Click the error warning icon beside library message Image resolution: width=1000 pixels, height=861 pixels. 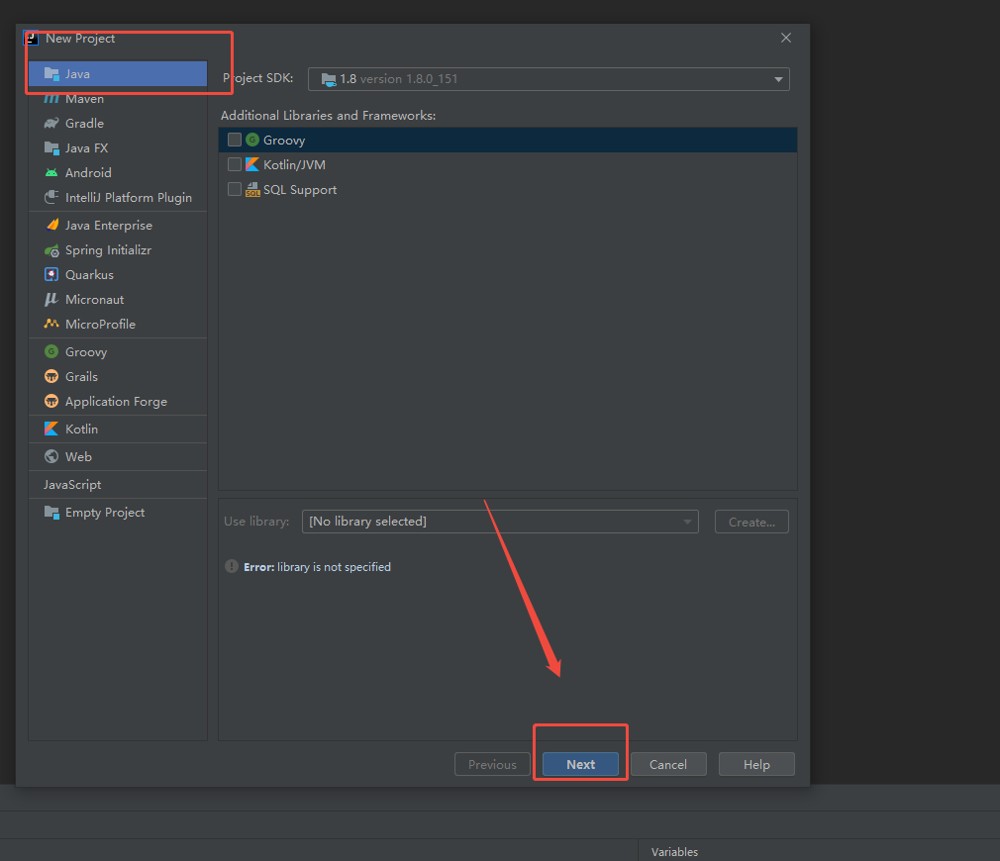coord(232,566)
